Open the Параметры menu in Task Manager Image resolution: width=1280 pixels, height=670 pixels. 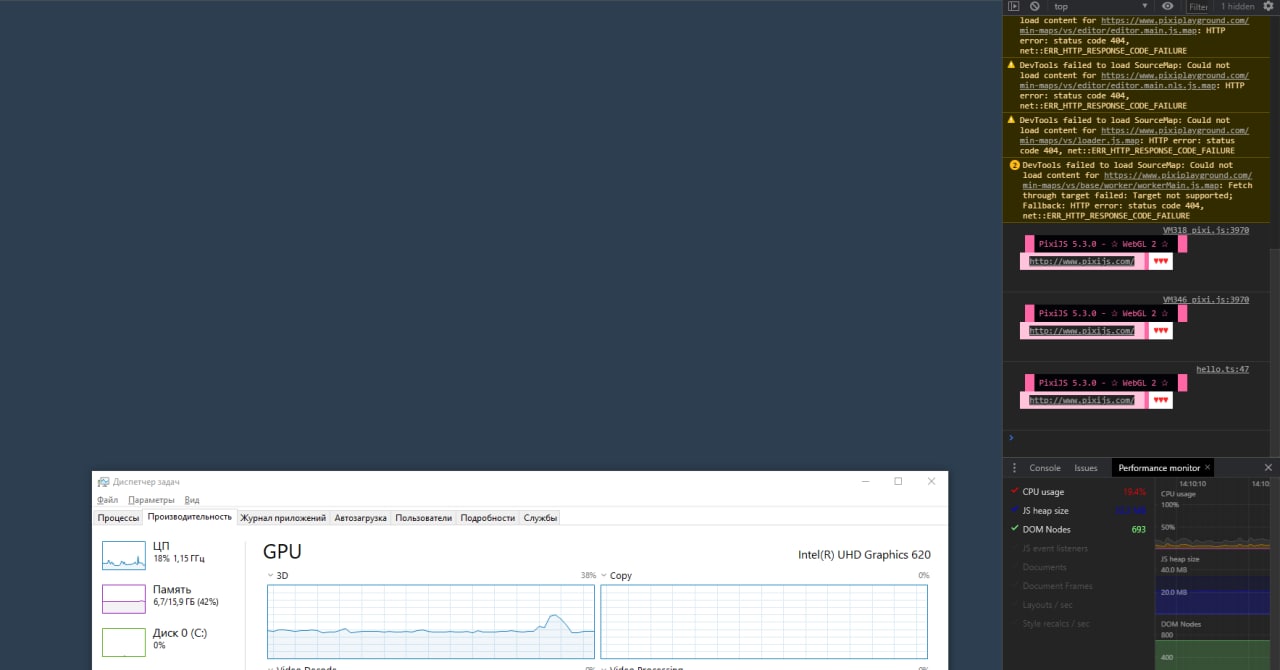click(x=151, y=500)
